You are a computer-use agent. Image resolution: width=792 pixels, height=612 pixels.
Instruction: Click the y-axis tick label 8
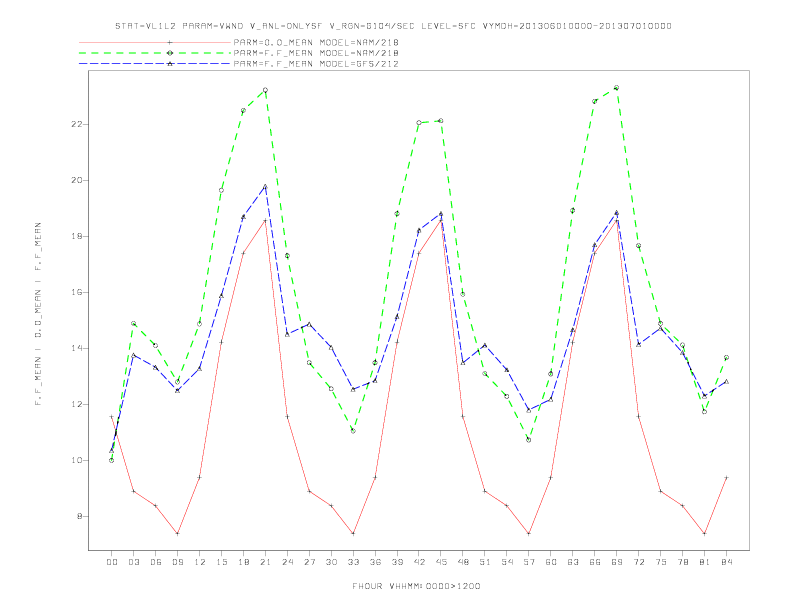(79, 517)
